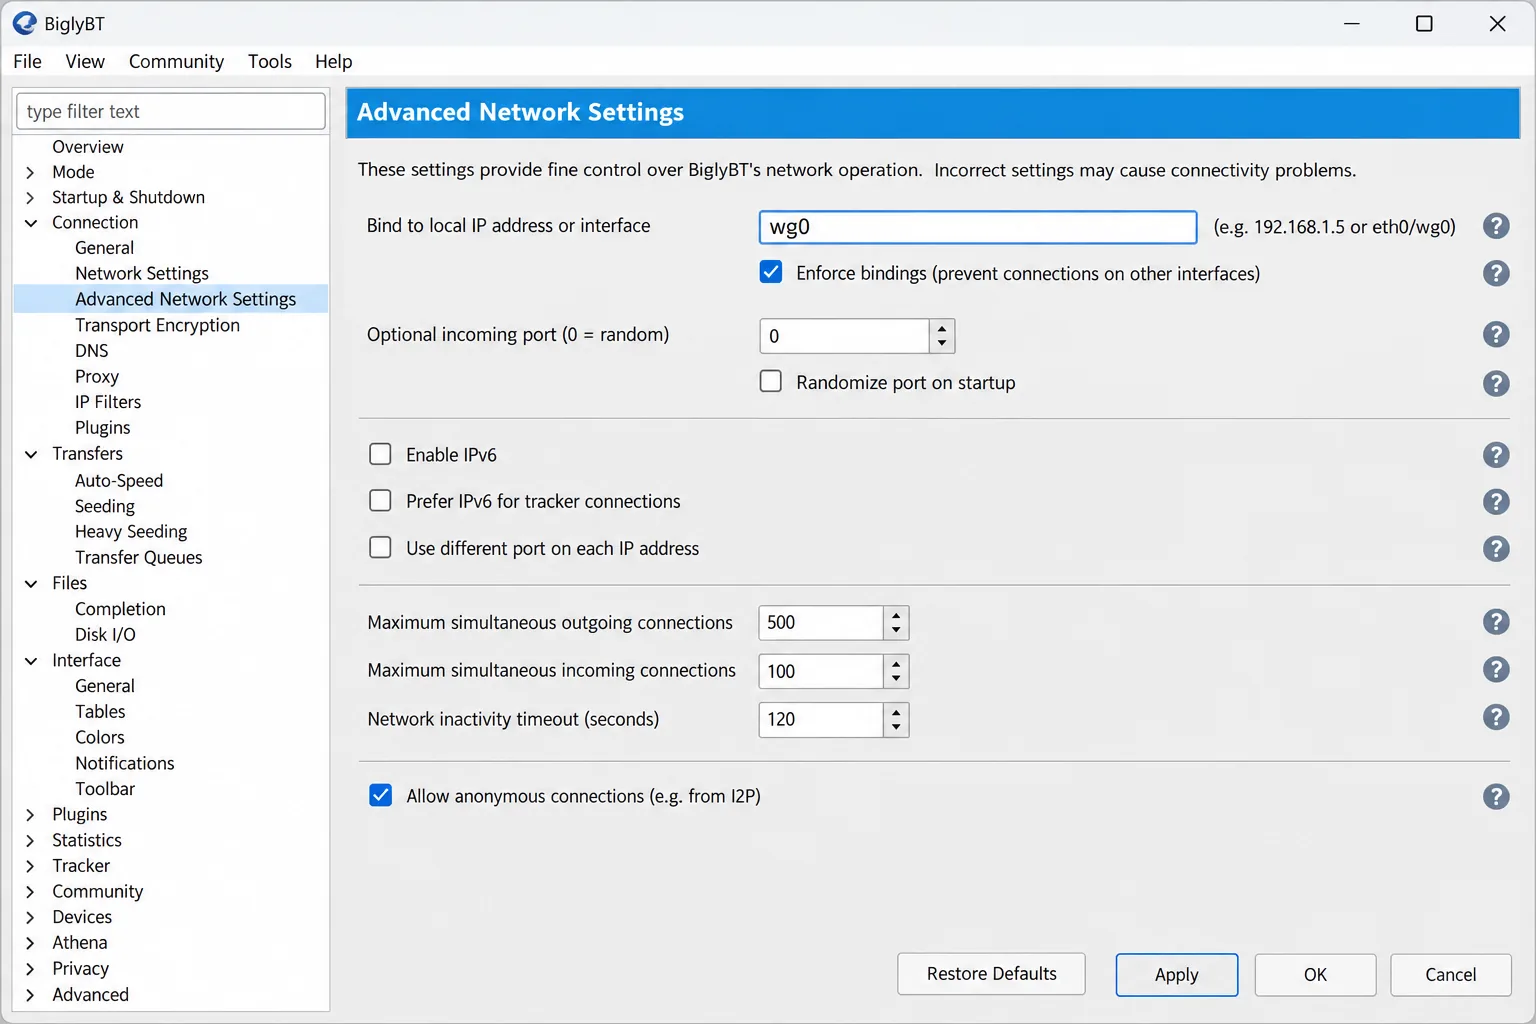The width and height of the screenshot is (1536, 1024).
Task: Expand the Tracker tree node
Action: pyautogui.click(x=30, y=866)
